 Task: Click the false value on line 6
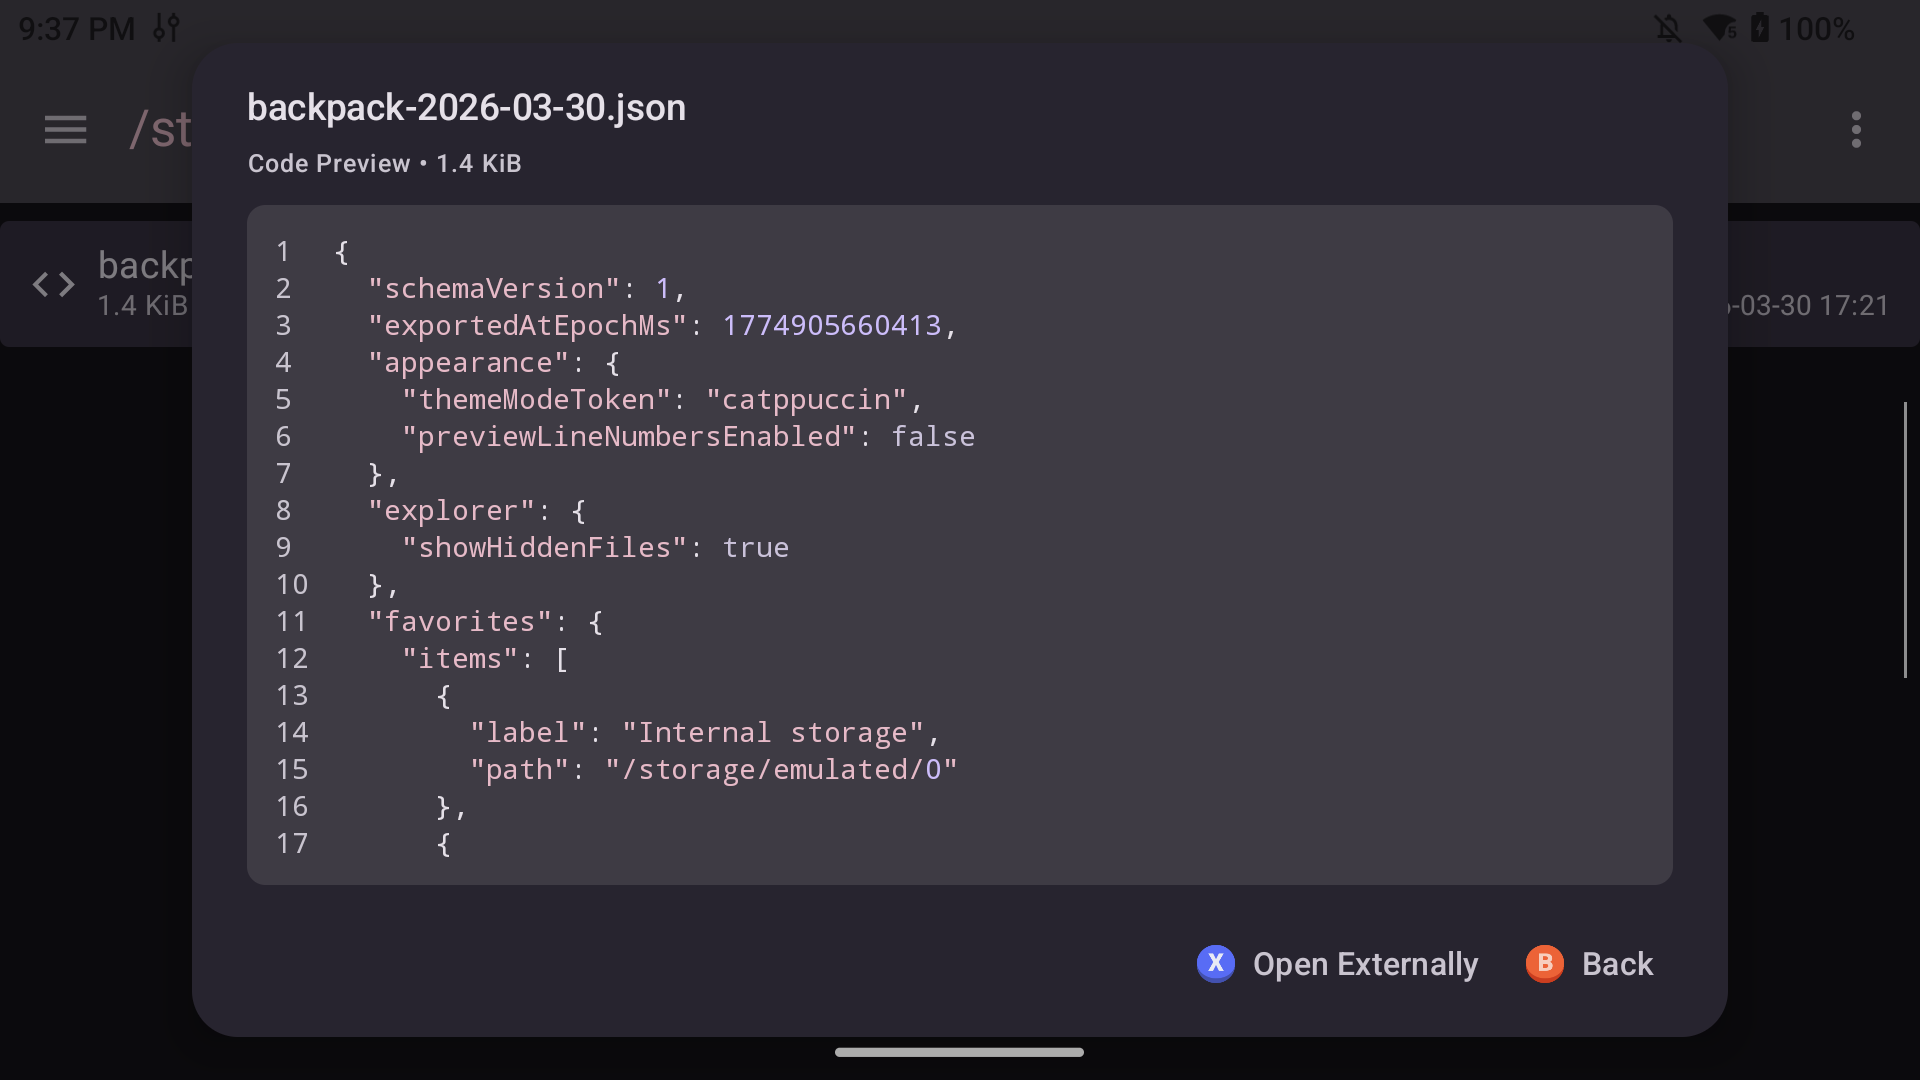933,437
